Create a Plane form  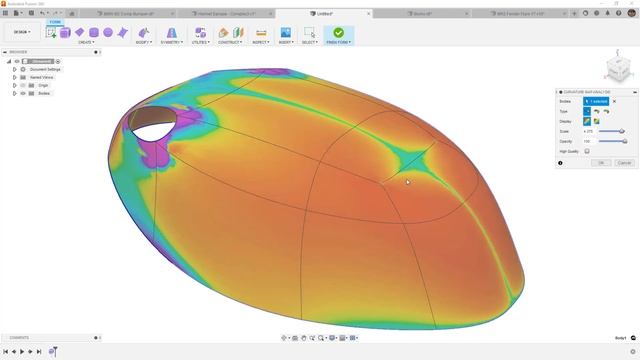[80, 32]
